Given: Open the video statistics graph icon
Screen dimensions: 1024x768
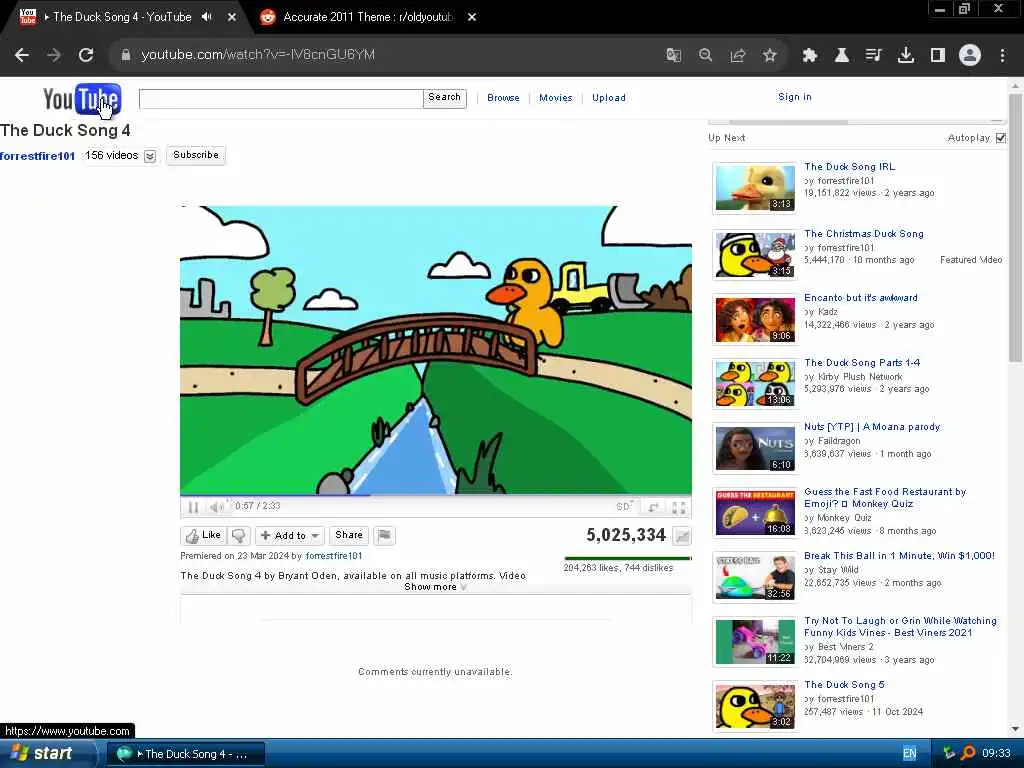Looking at the screenshot, I should [x=682, y=536].
